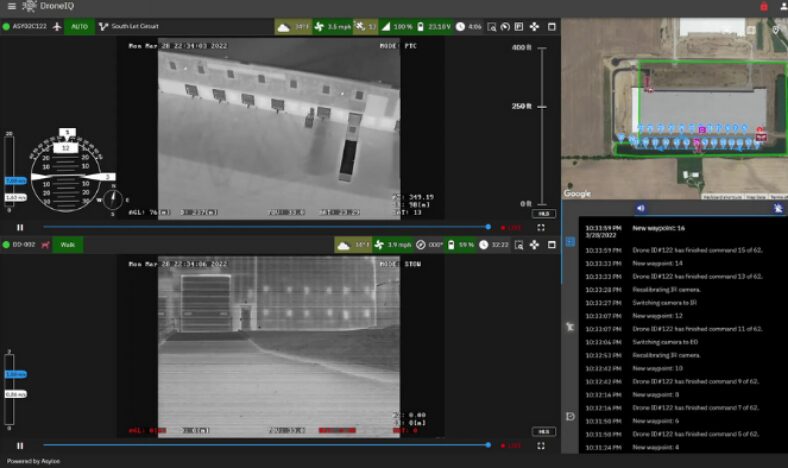Select the drone tab icon in the log sidebar
Image resolution: width=788 pixels, height=468 pixels.
[x=570, y=327]
